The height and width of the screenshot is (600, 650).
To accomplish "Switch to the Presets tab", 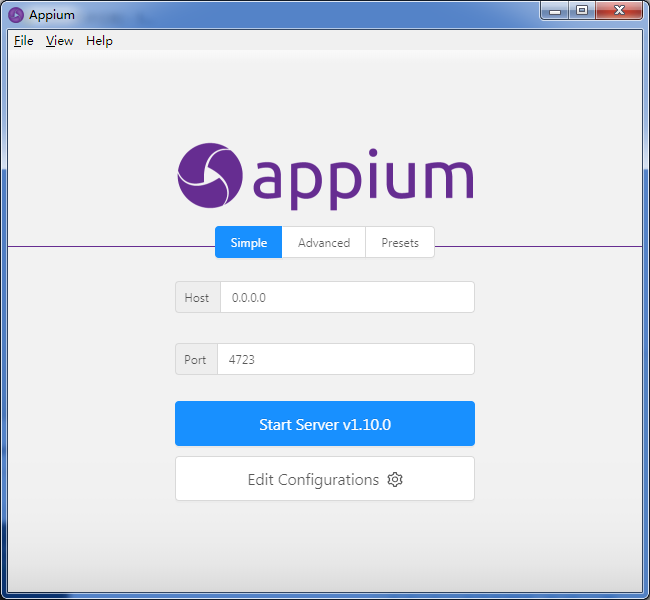I will pos(400,242).
